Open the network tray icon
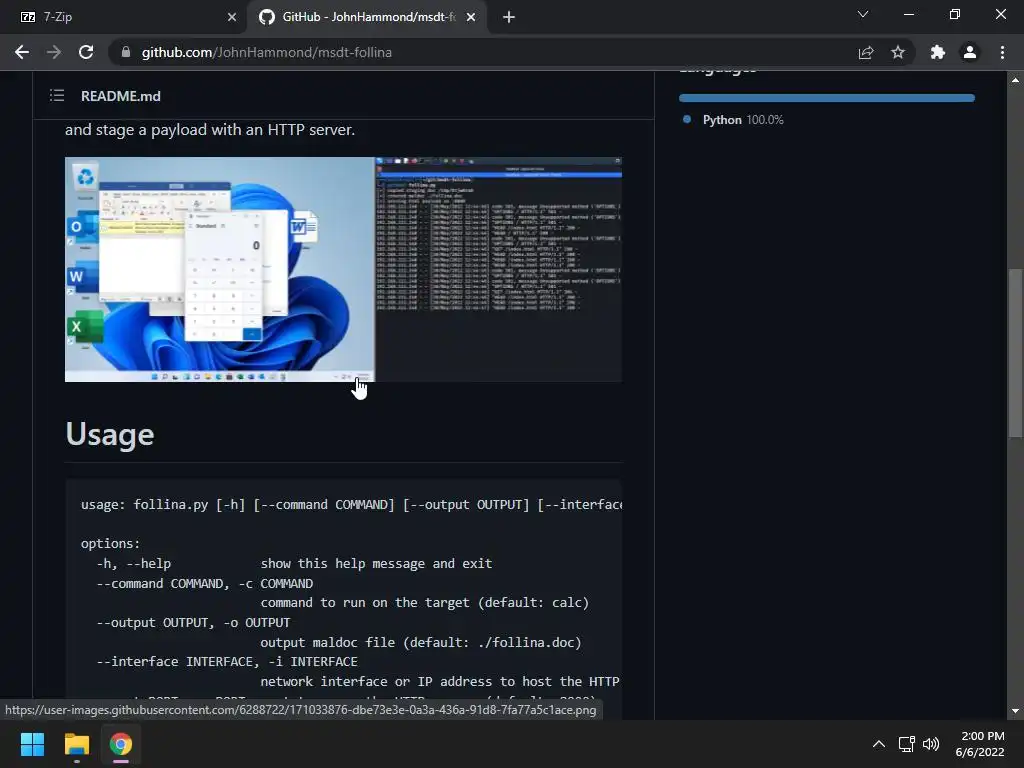 906,744
